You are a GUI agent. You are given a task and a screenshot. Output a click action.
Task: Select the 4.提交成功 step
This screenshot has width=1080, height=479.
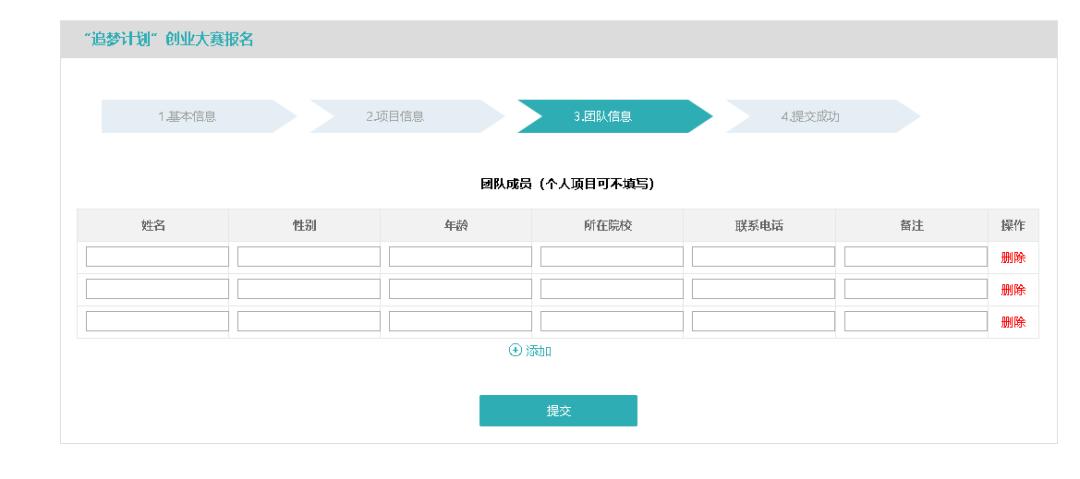(811, 117)
